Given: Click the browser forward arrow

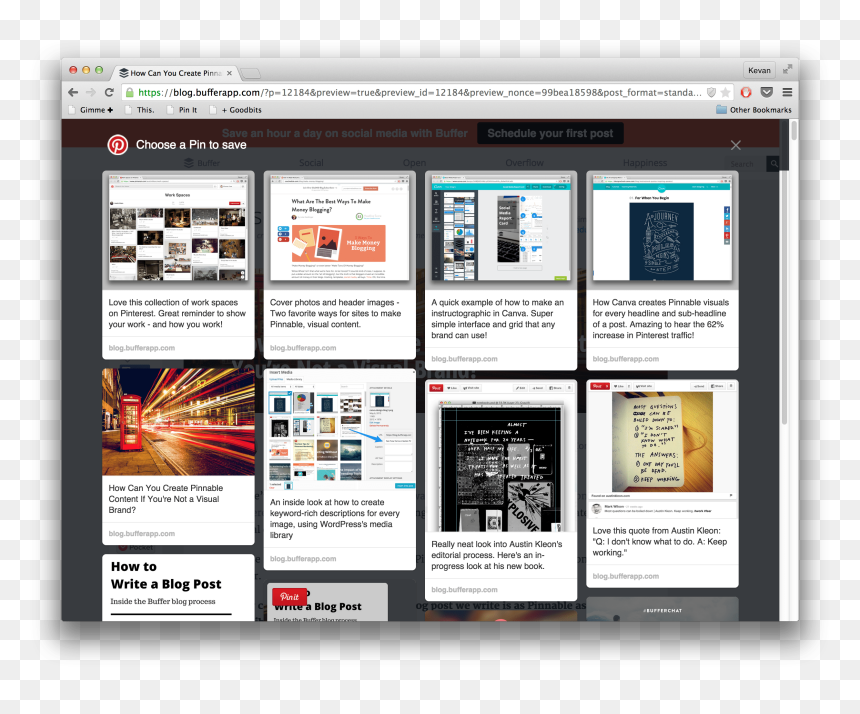Looking at the screenshot, I should click(x=91, y=92).
